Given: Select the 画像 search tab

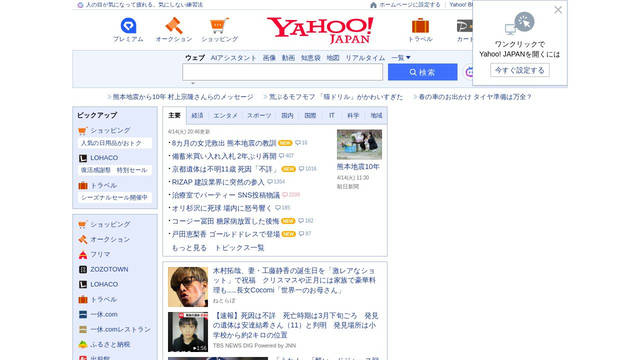Looking at the screenshot, I should point(269,58).
